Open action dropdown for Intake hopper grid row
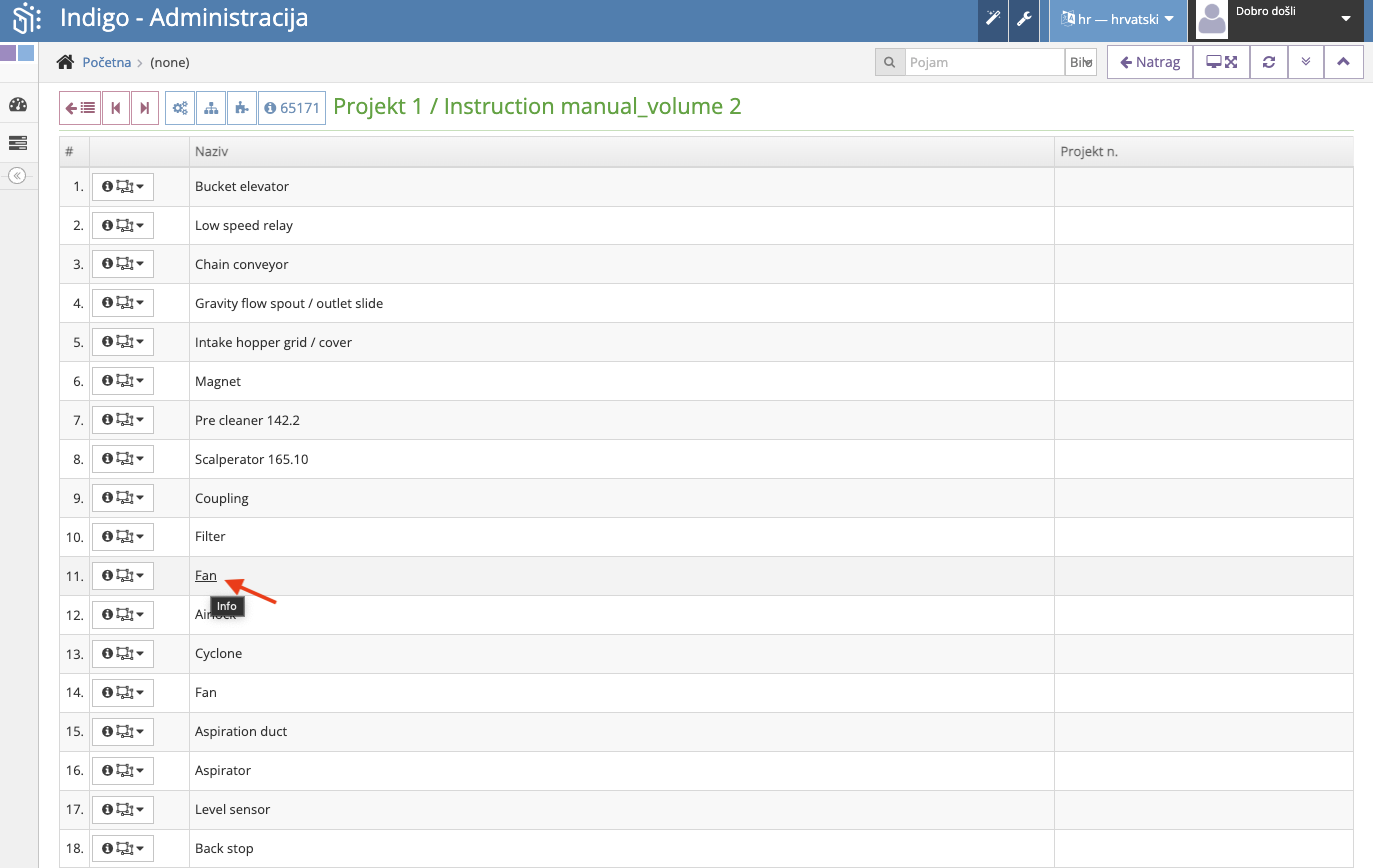Viewport: 1373px width, 868px height. coord(123,342)
